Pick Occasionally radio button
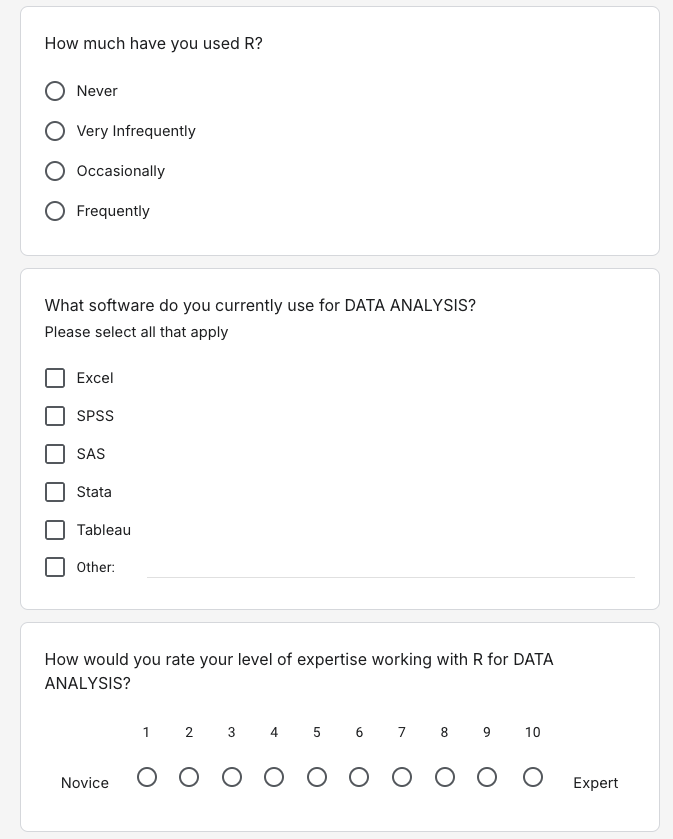This screenshot has height=839, width=673. (56, 171)
